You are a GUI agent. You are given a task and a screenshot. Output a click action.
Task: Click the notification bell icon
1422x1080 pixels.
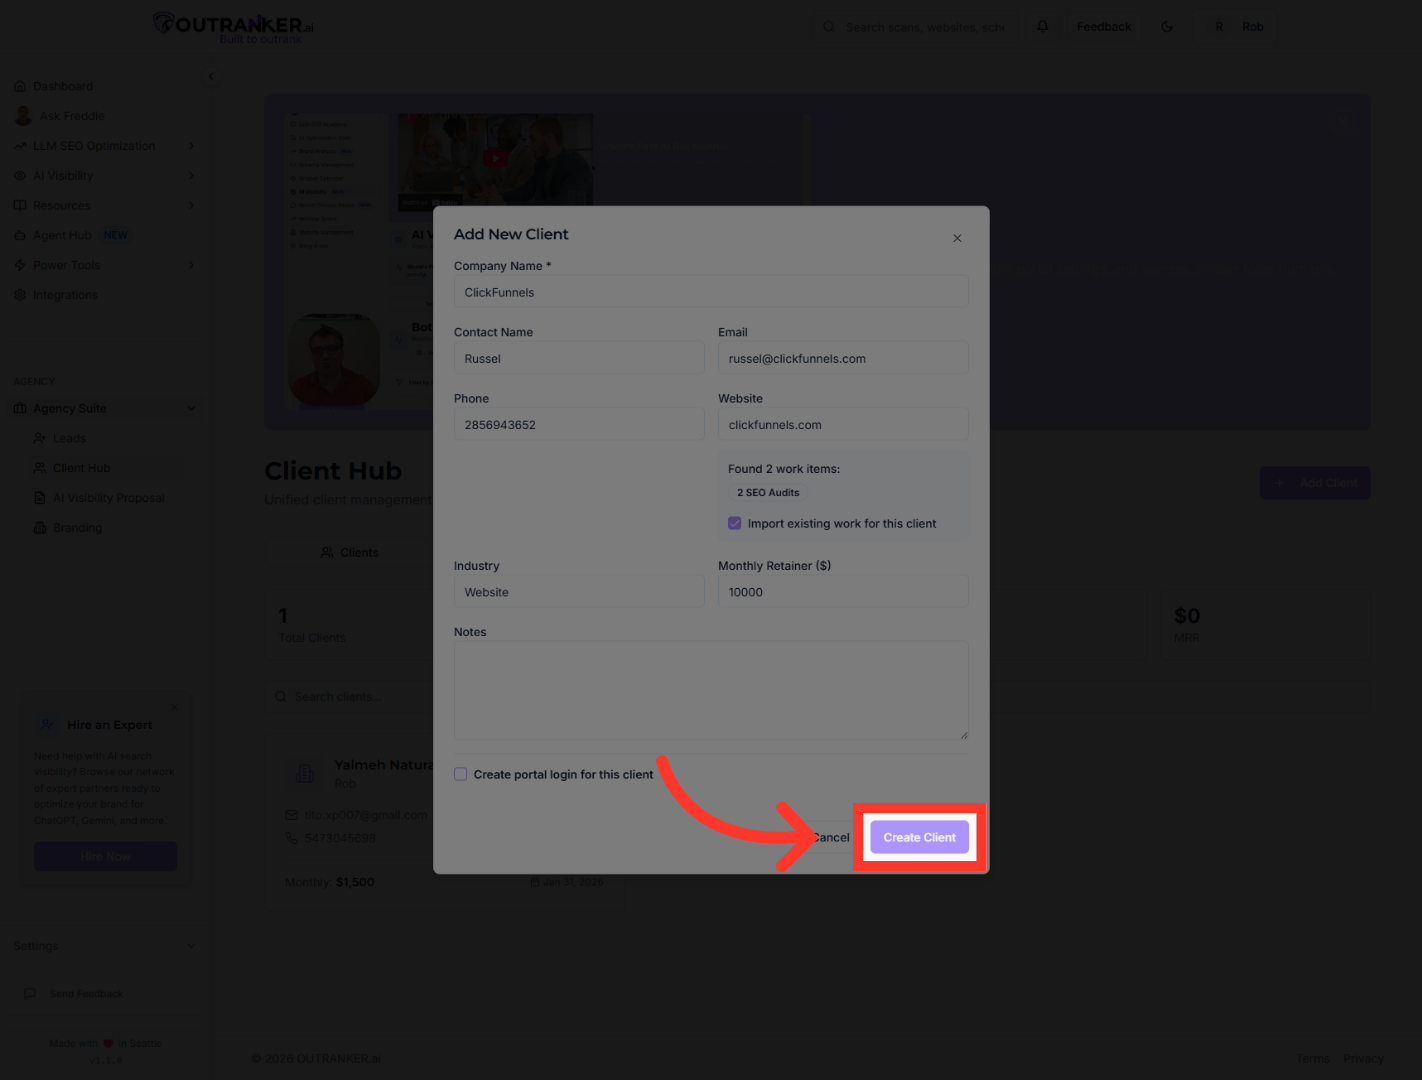coord(1043,27)
